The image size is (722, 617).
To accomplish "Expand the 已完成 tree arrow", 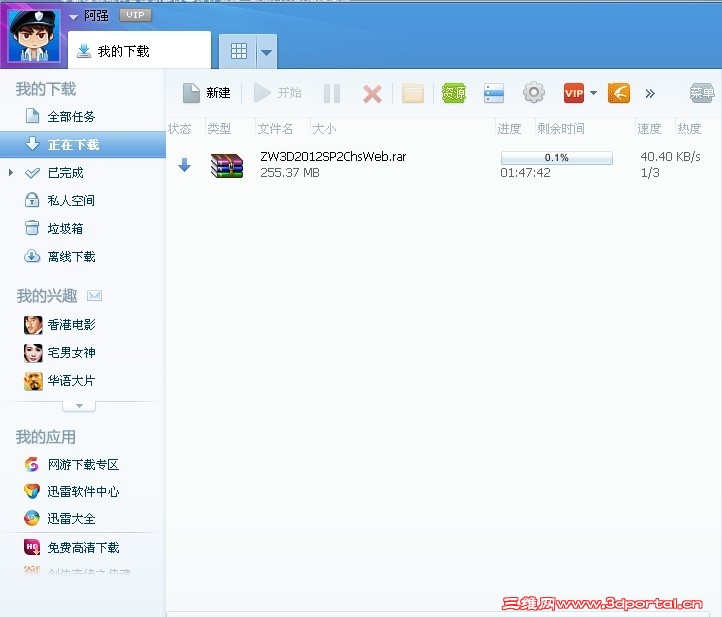I will click(x=11, y=173).
